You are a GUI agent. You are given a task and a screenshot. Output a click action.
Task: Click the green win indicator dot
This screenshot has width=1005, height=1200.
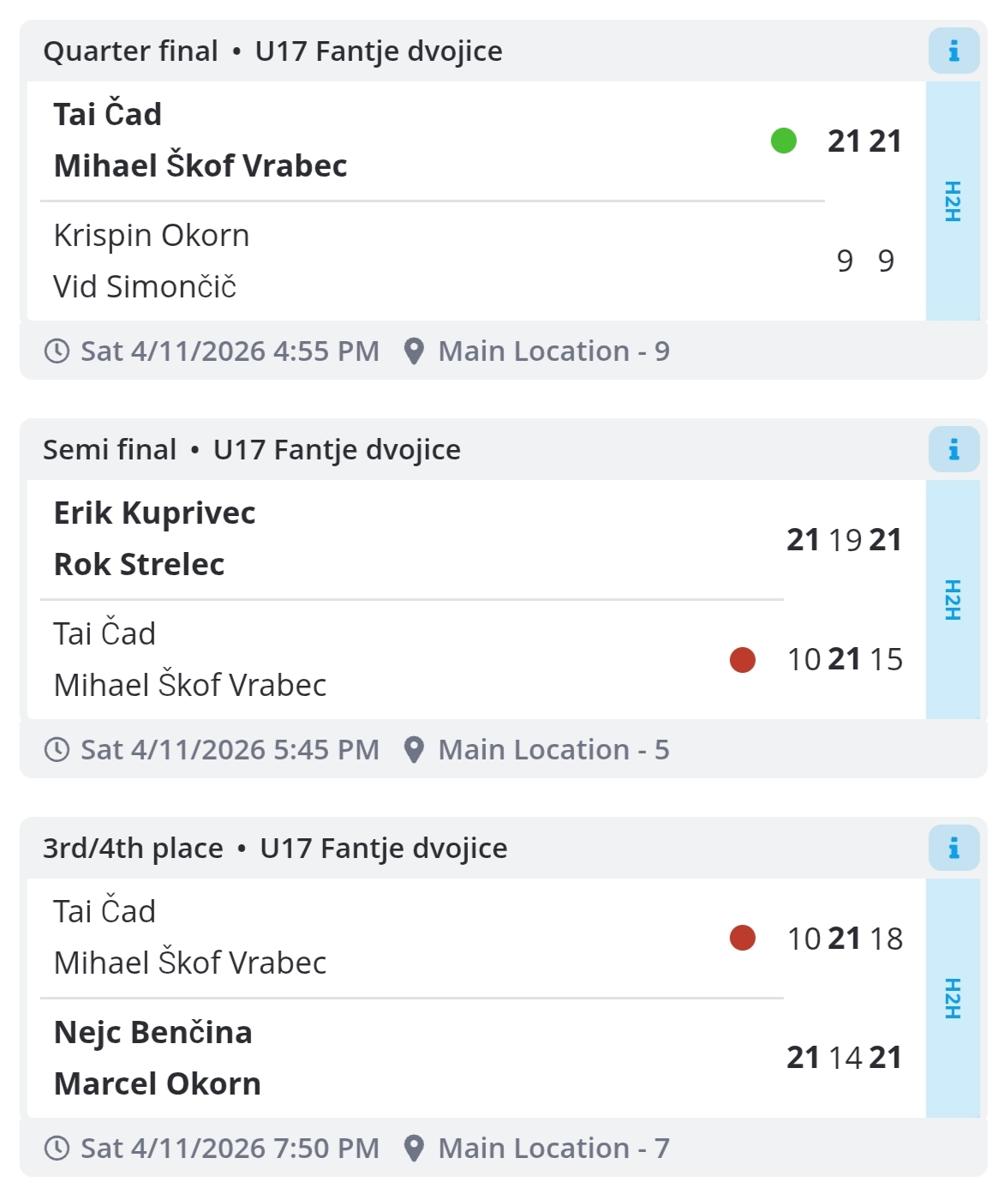(784, 141)
